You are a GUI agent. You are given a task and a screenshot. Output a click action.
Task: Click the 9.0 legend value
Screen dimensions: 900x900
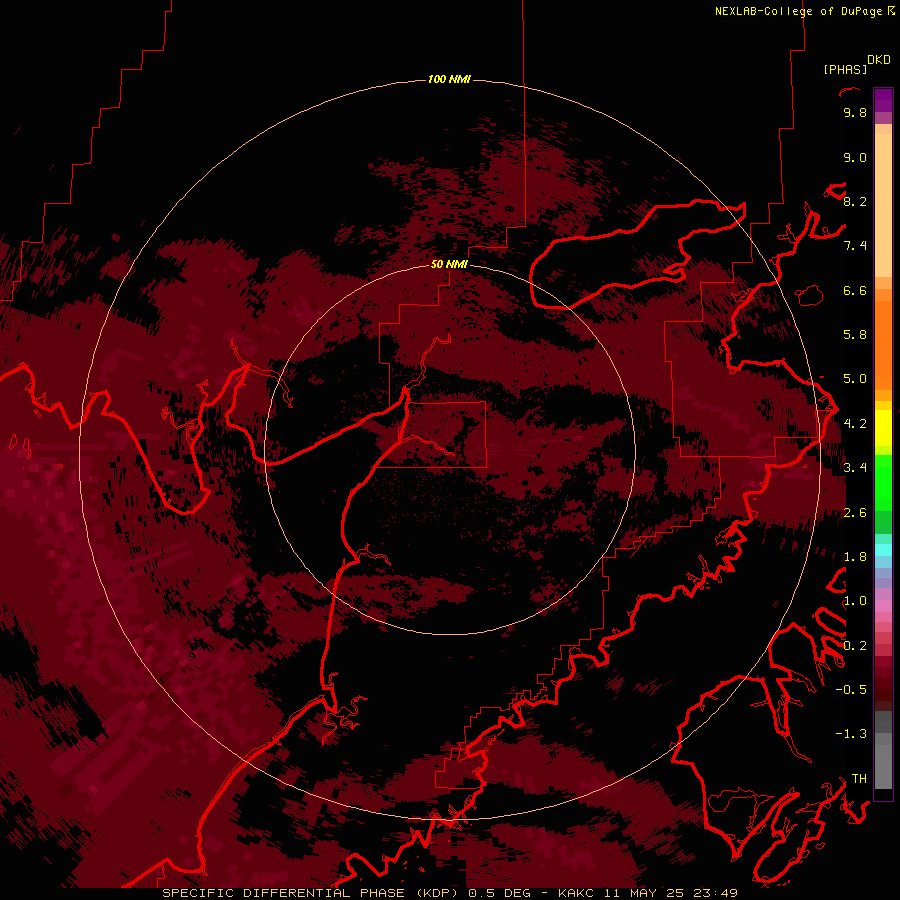pyautogui.click(x=855, y=157)
